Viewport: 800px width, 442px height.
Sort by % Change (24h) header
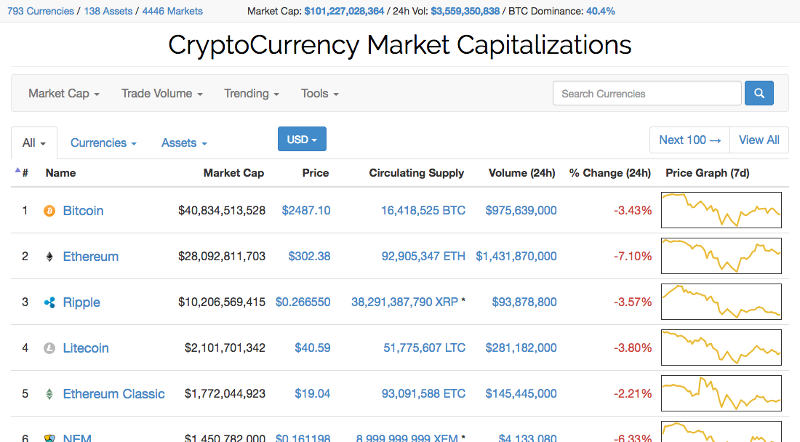click(610, 173)
